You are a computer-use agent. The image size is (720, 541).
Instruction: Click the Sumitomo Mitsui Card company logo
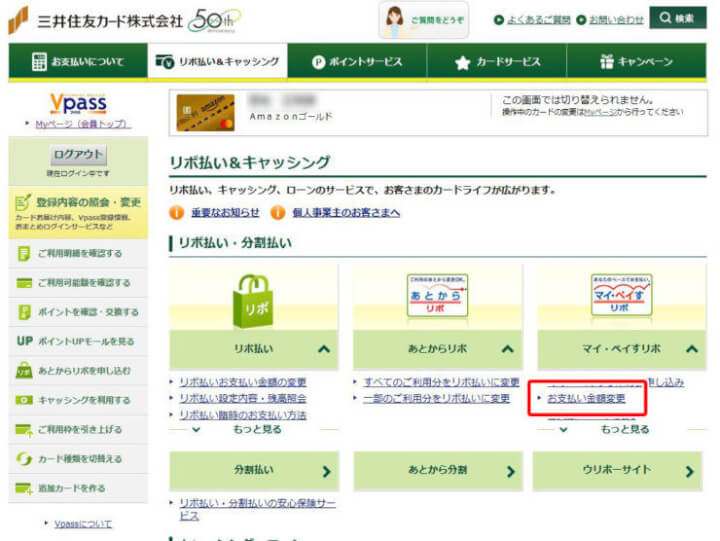pos(96,21)
